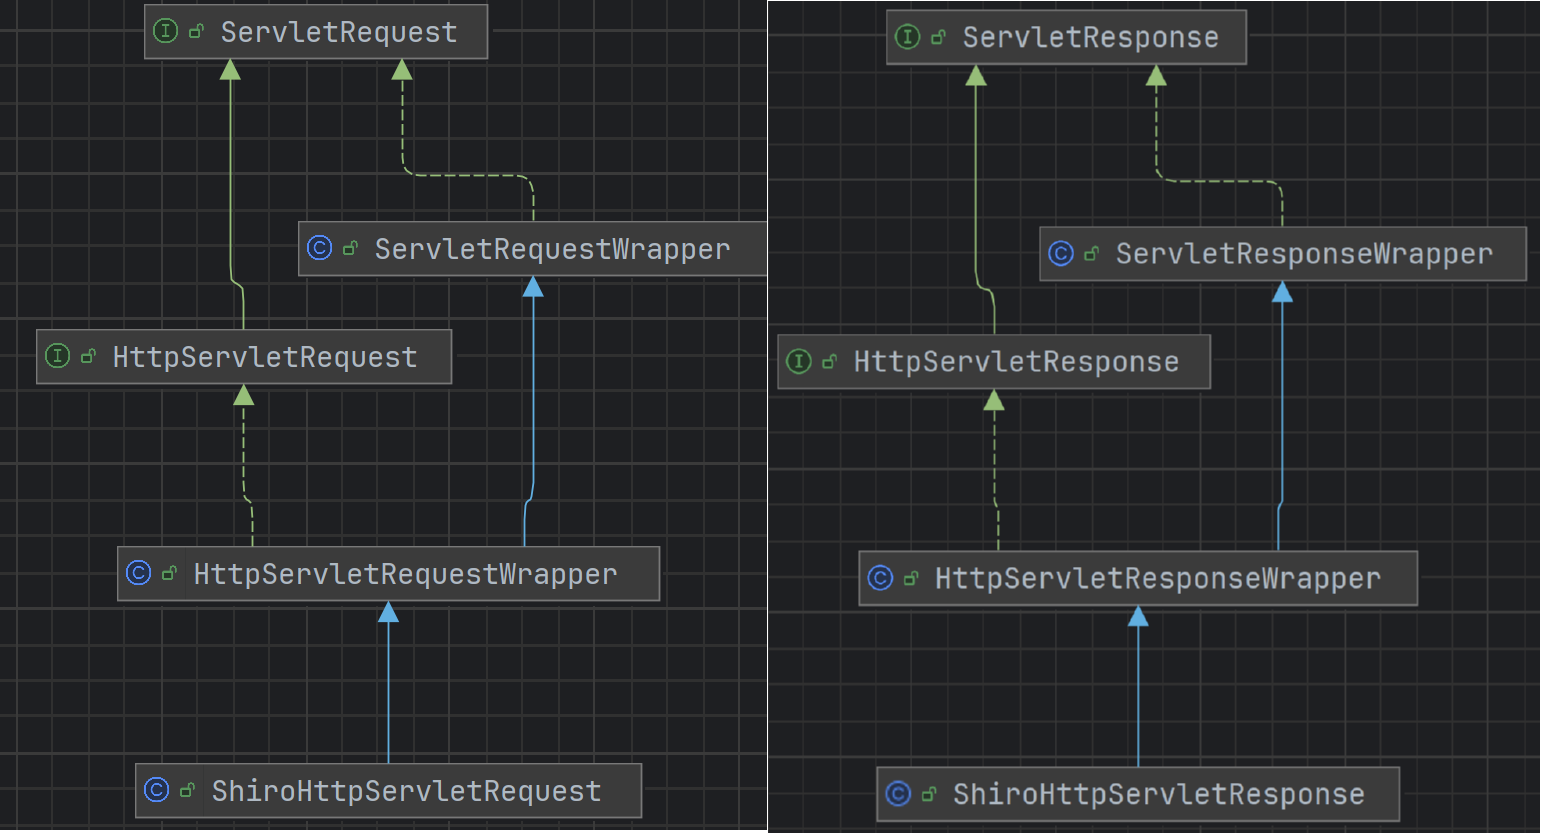Select the HttpServletRequest interface node
The width and height of the screenshot is (1541, 833).
tap(244, 357)
